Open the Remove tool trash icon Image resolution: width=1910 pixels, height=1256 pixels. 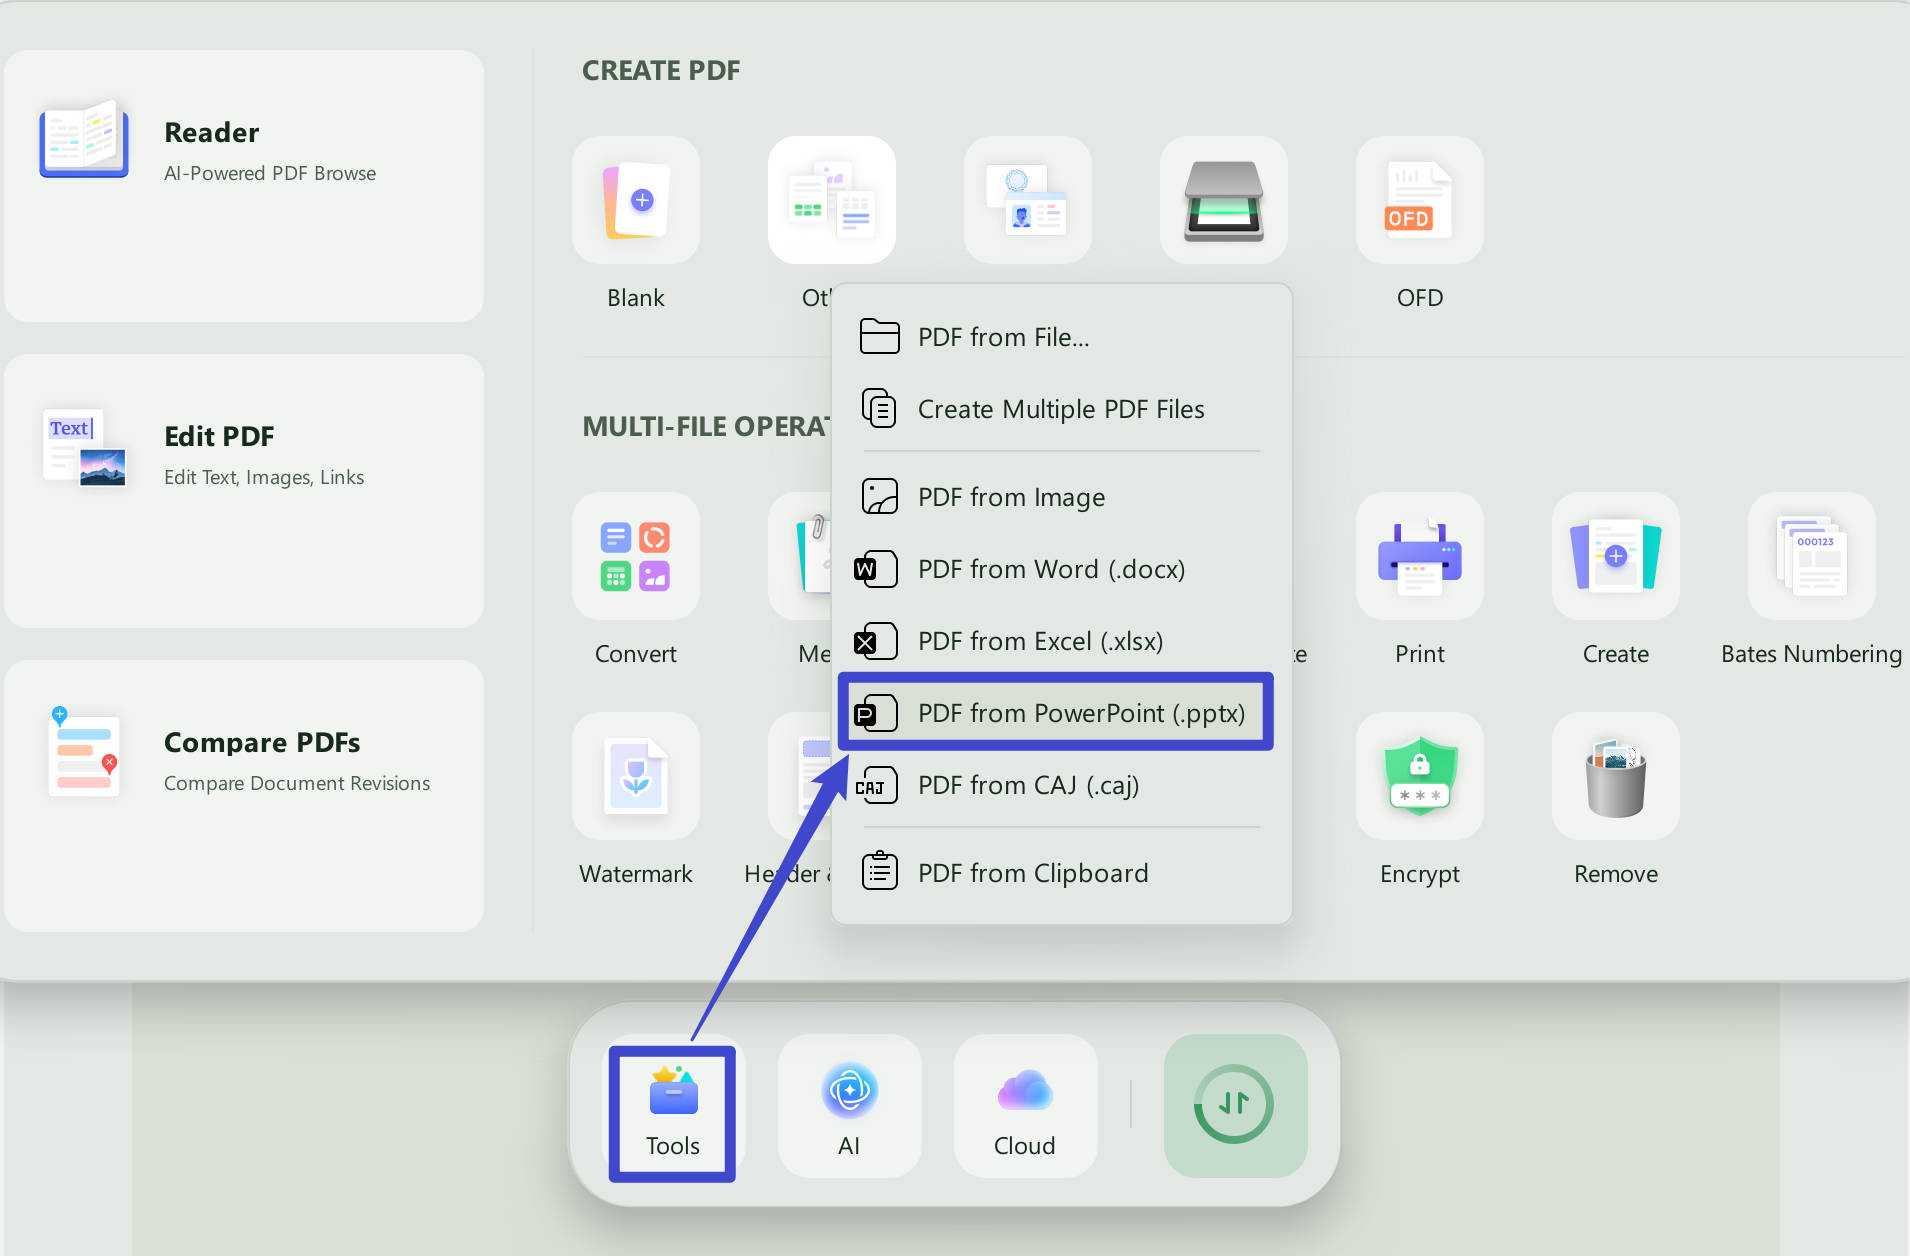1616,776
